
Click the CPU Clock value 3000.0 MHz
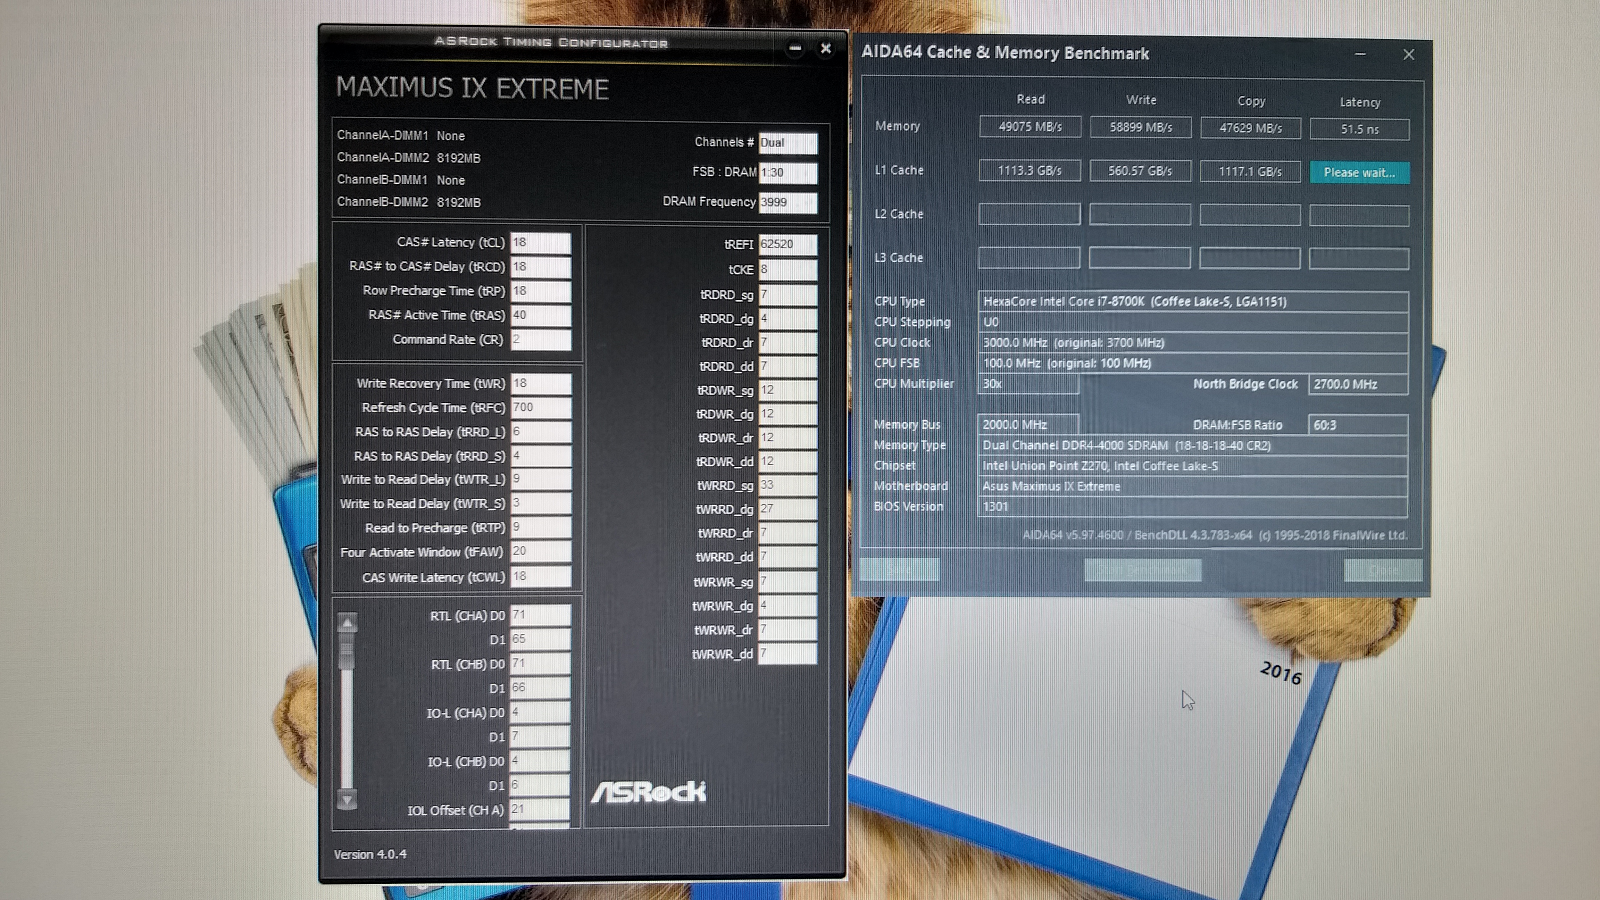click(1193, 342)
